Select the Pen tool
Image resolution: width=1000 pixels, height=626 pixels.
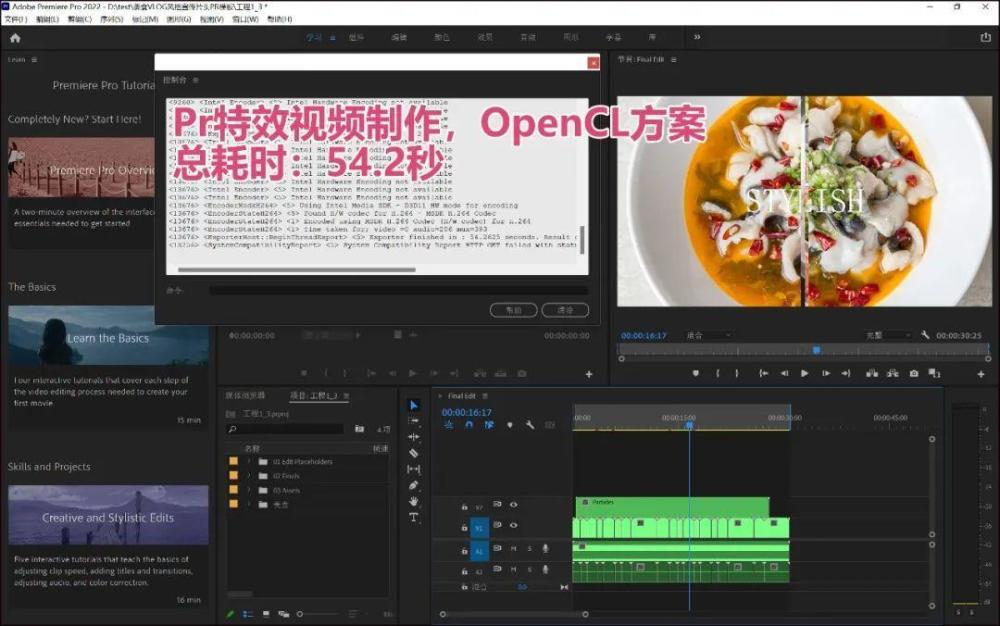pyautogui.click(x=414, y=485)
